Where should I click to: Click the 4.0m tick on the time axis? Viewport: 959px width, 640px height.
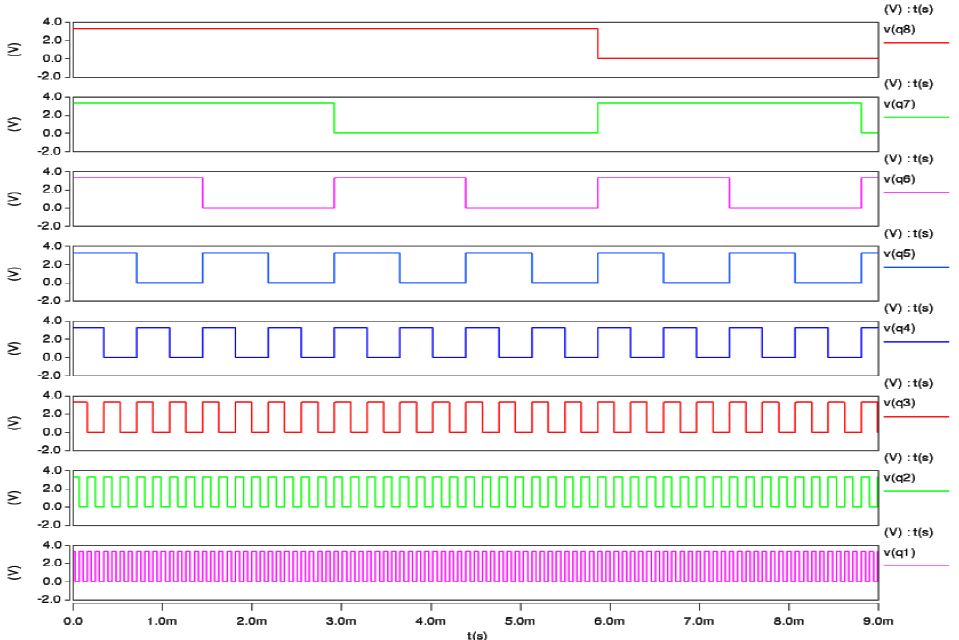coord(431,621)
